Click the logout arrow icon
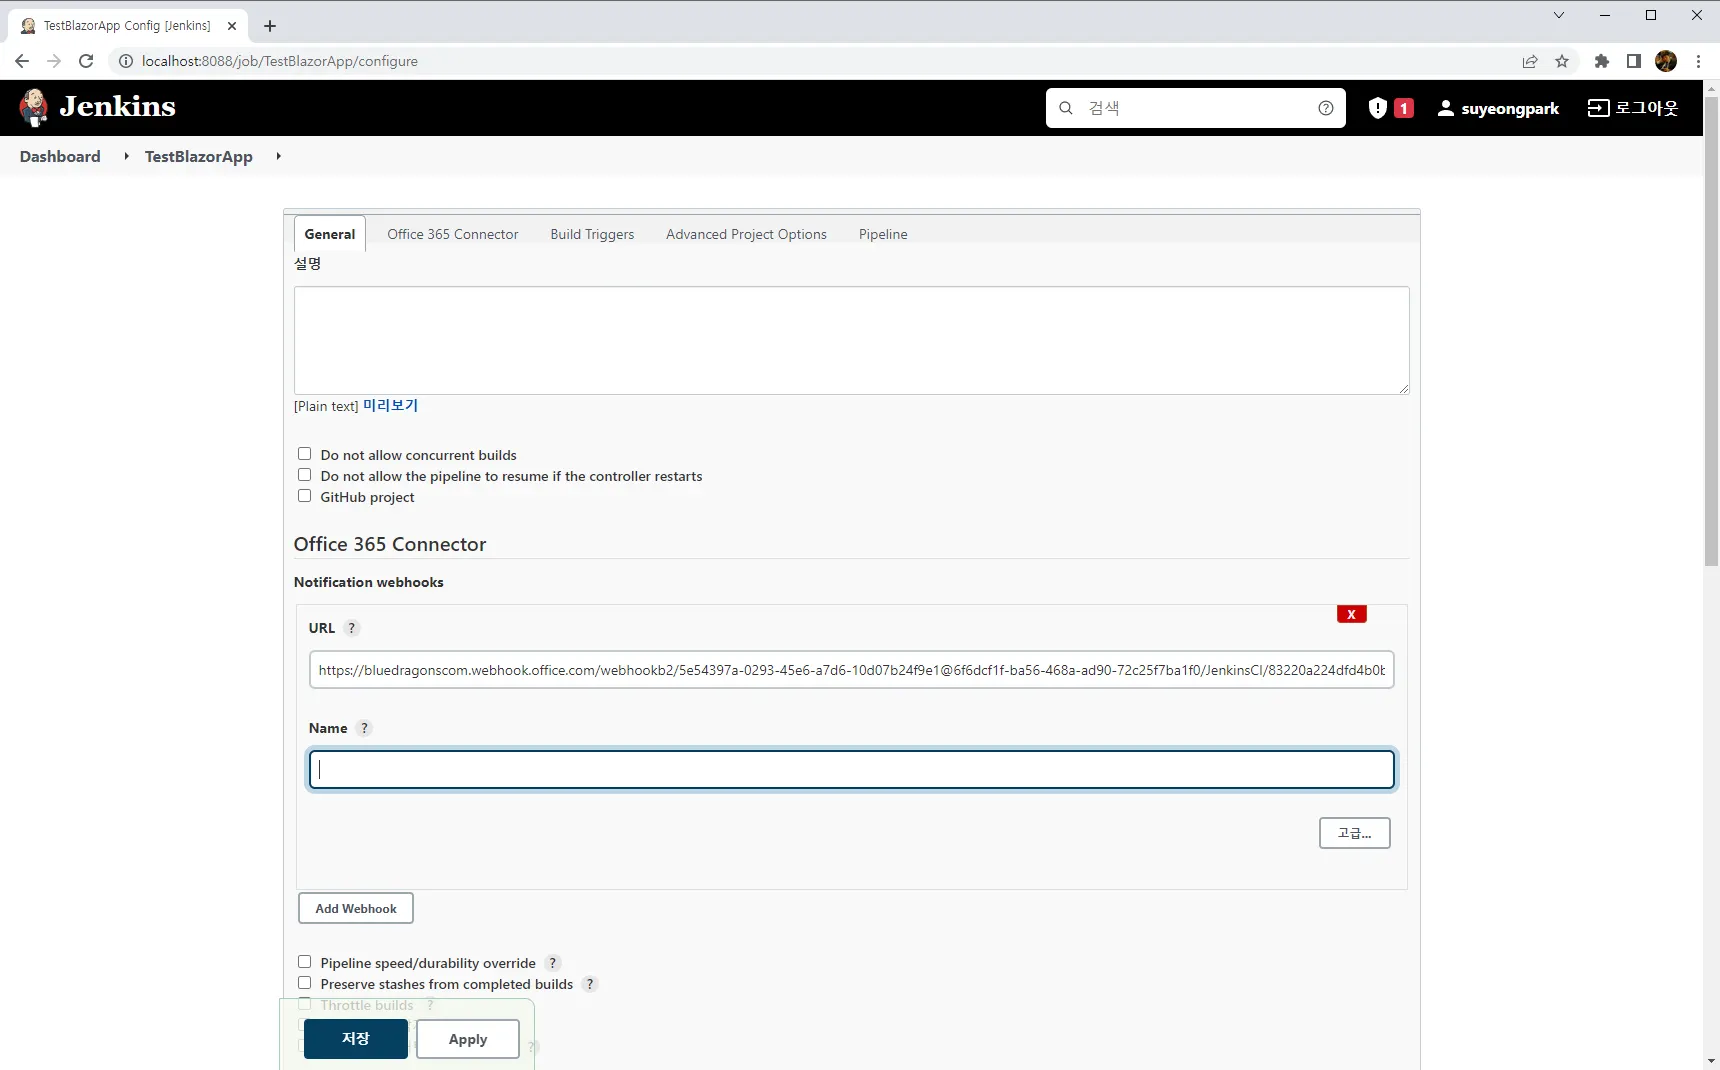The image size is (1720, 1070). (1598, 108)
